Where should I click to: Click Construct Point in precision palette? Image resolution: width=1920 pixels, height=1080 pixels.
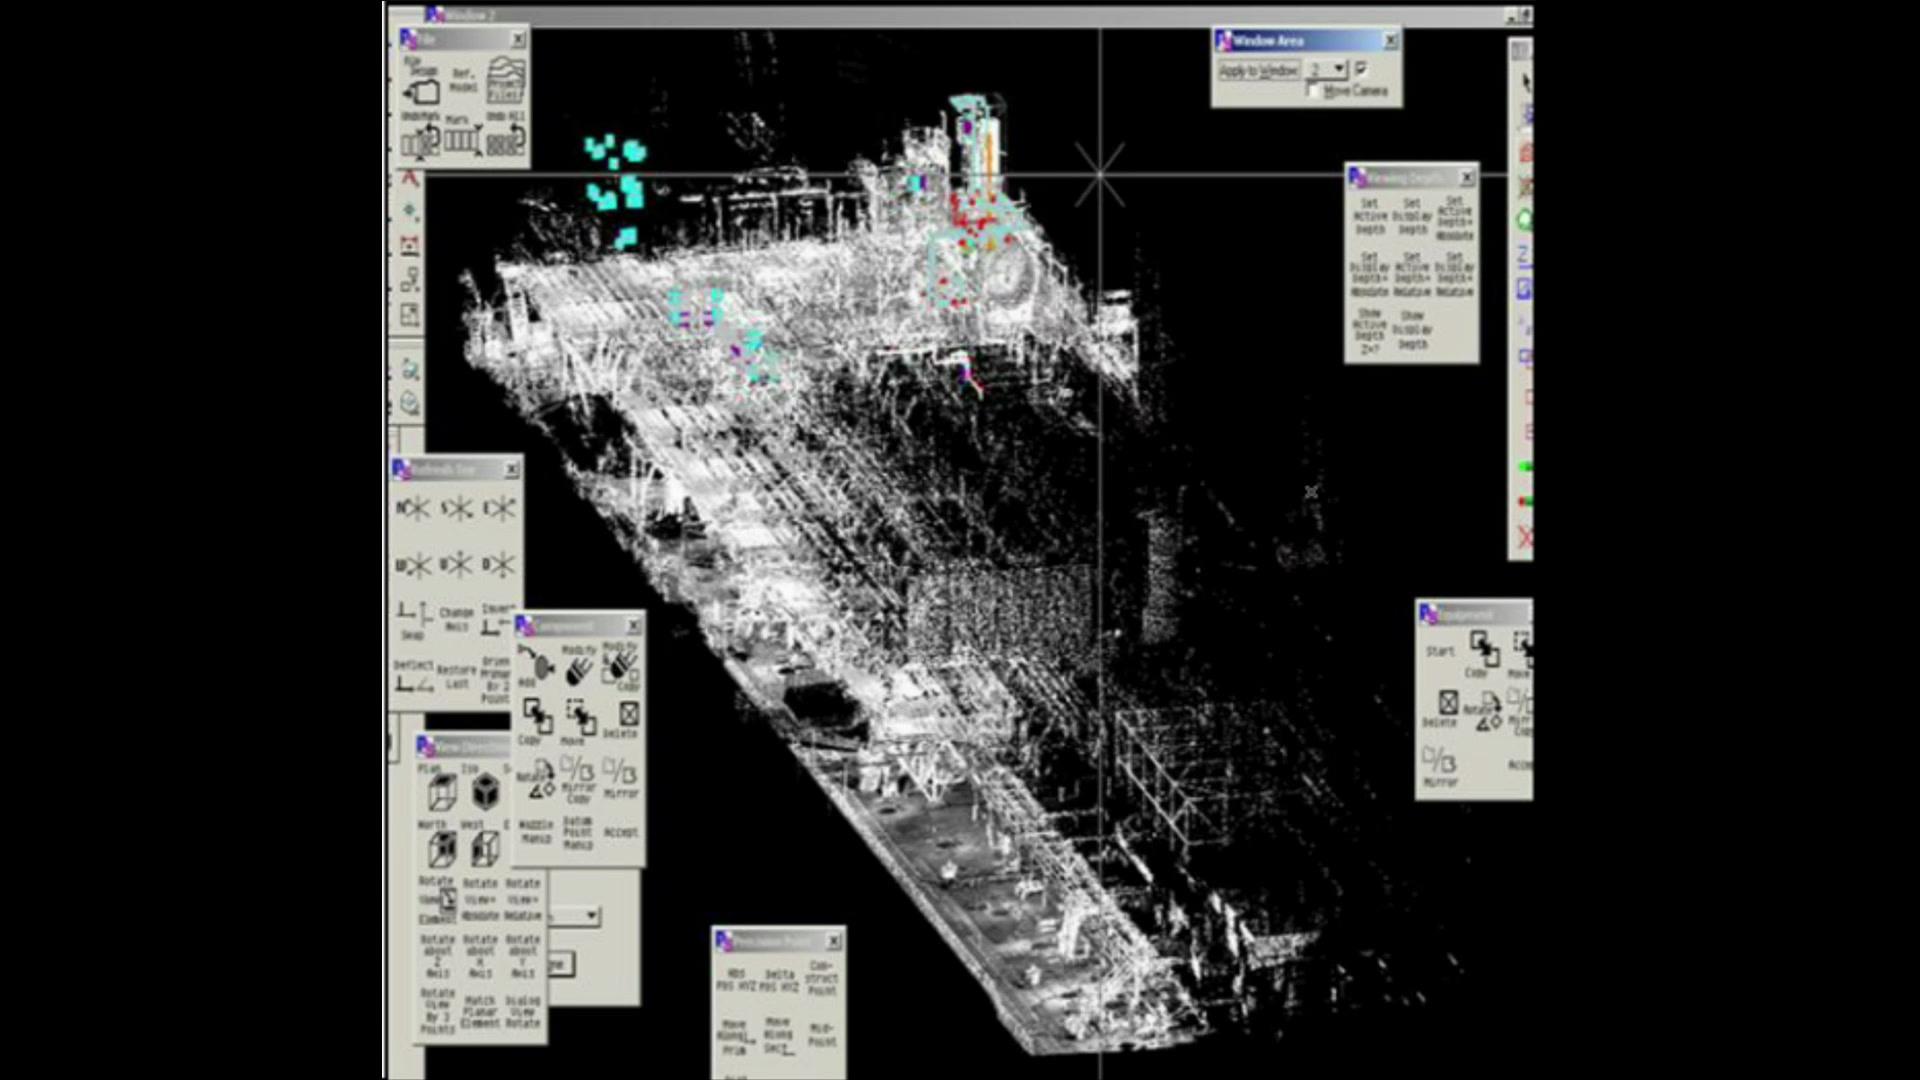pyautogui.click(x=821, y=979)
